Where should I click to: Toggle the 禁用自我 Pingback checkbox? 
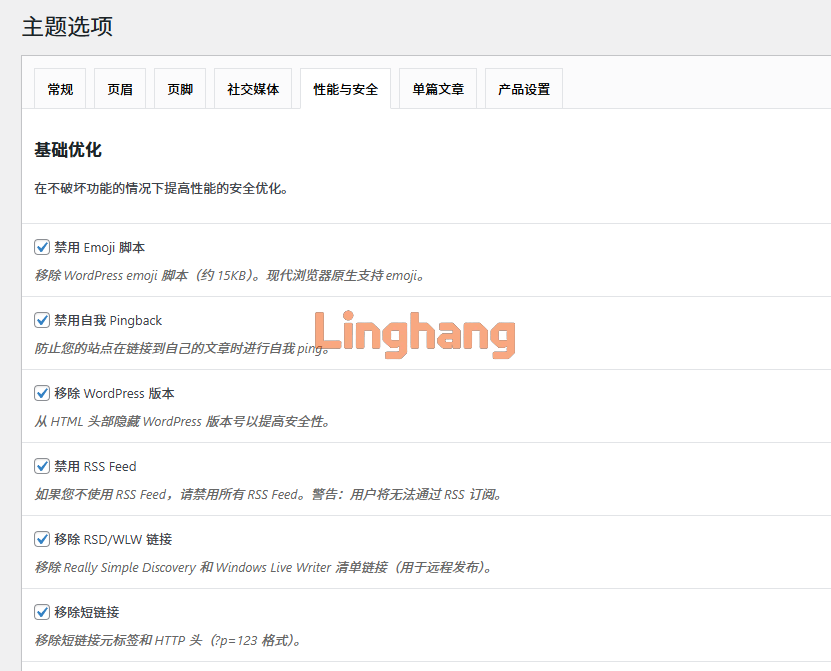42,320
